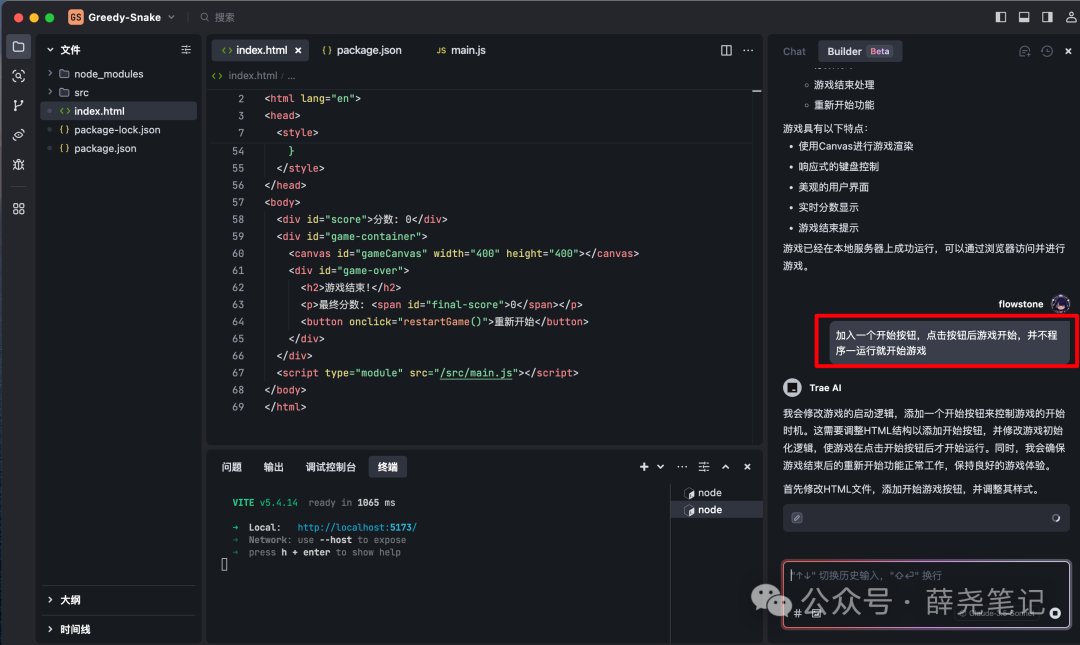Split the editor with the split icon
The width and height of the screenshot is (1080, 645).
726,50
